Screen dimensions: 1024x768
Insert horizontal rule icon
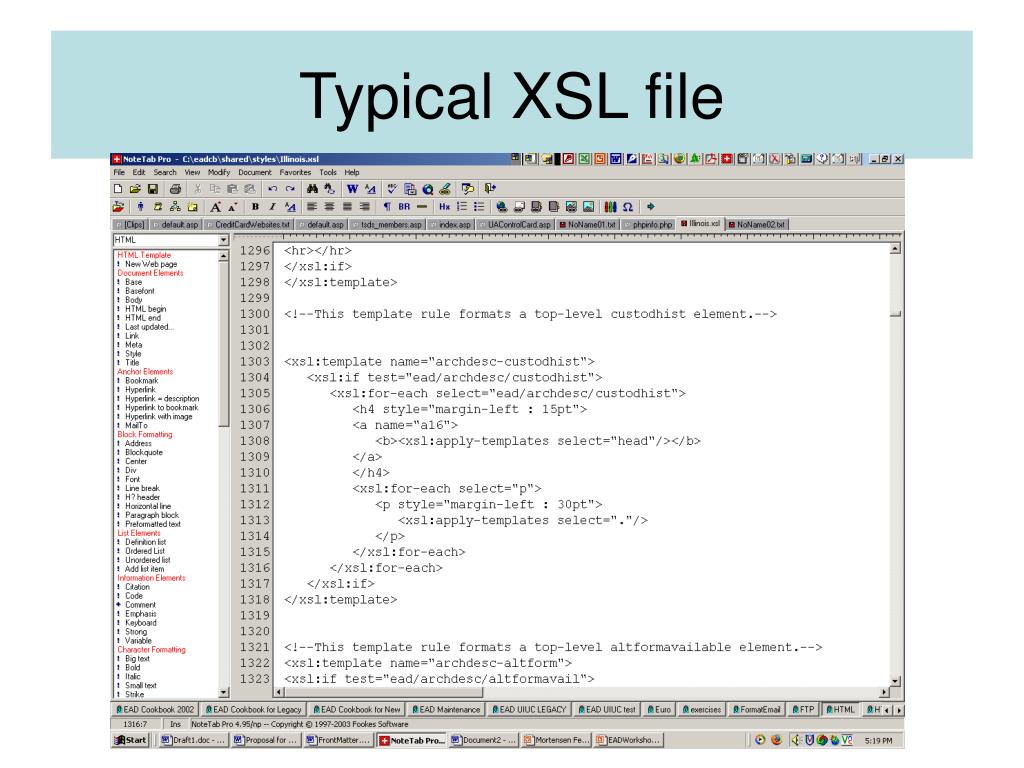422,207
